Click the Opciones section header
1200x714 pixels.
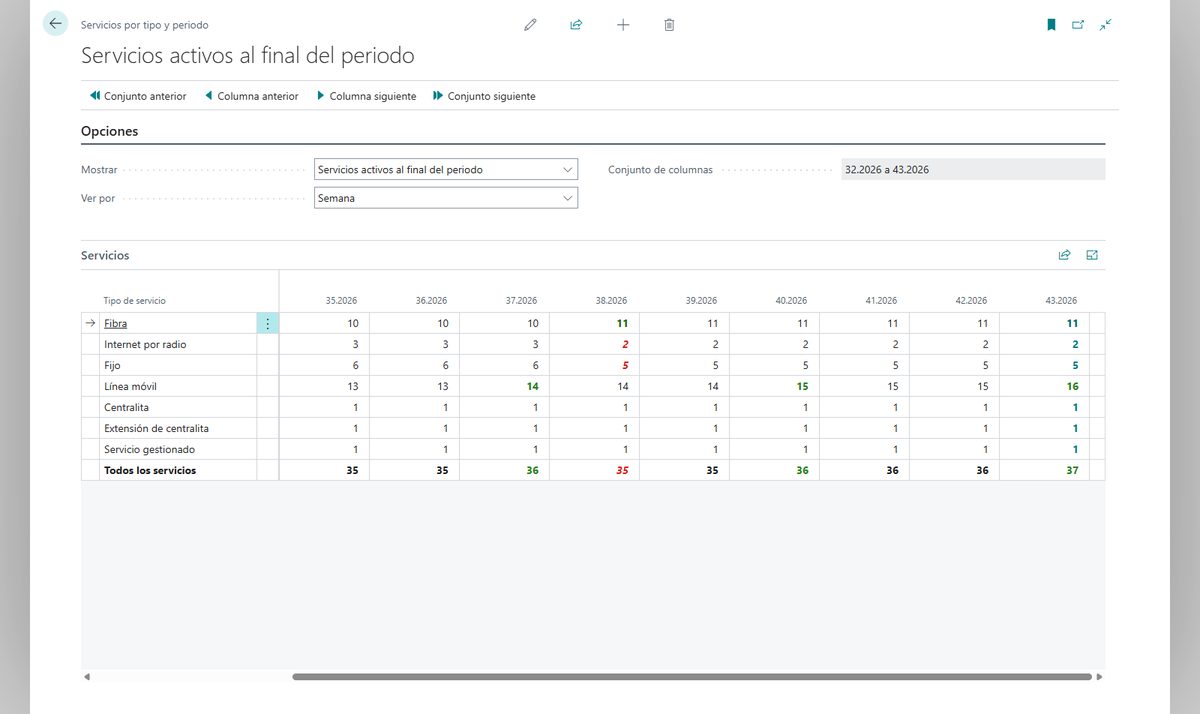click(110, 131)
